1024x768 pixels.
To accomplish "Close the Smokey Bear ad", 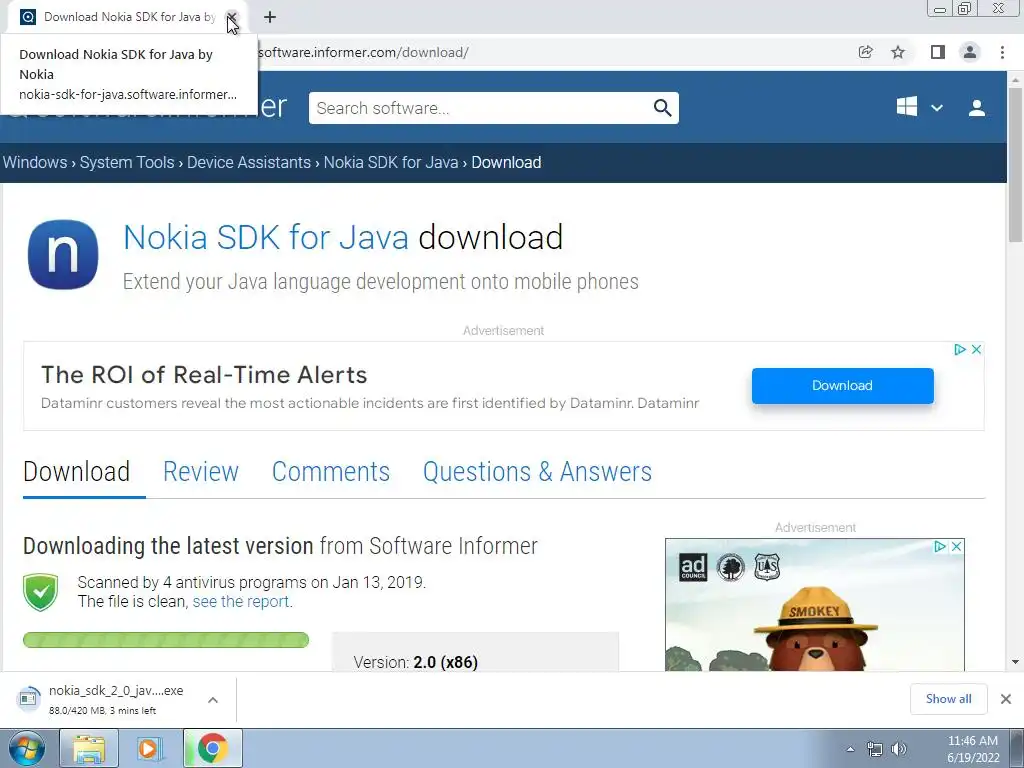I will 956,547.
